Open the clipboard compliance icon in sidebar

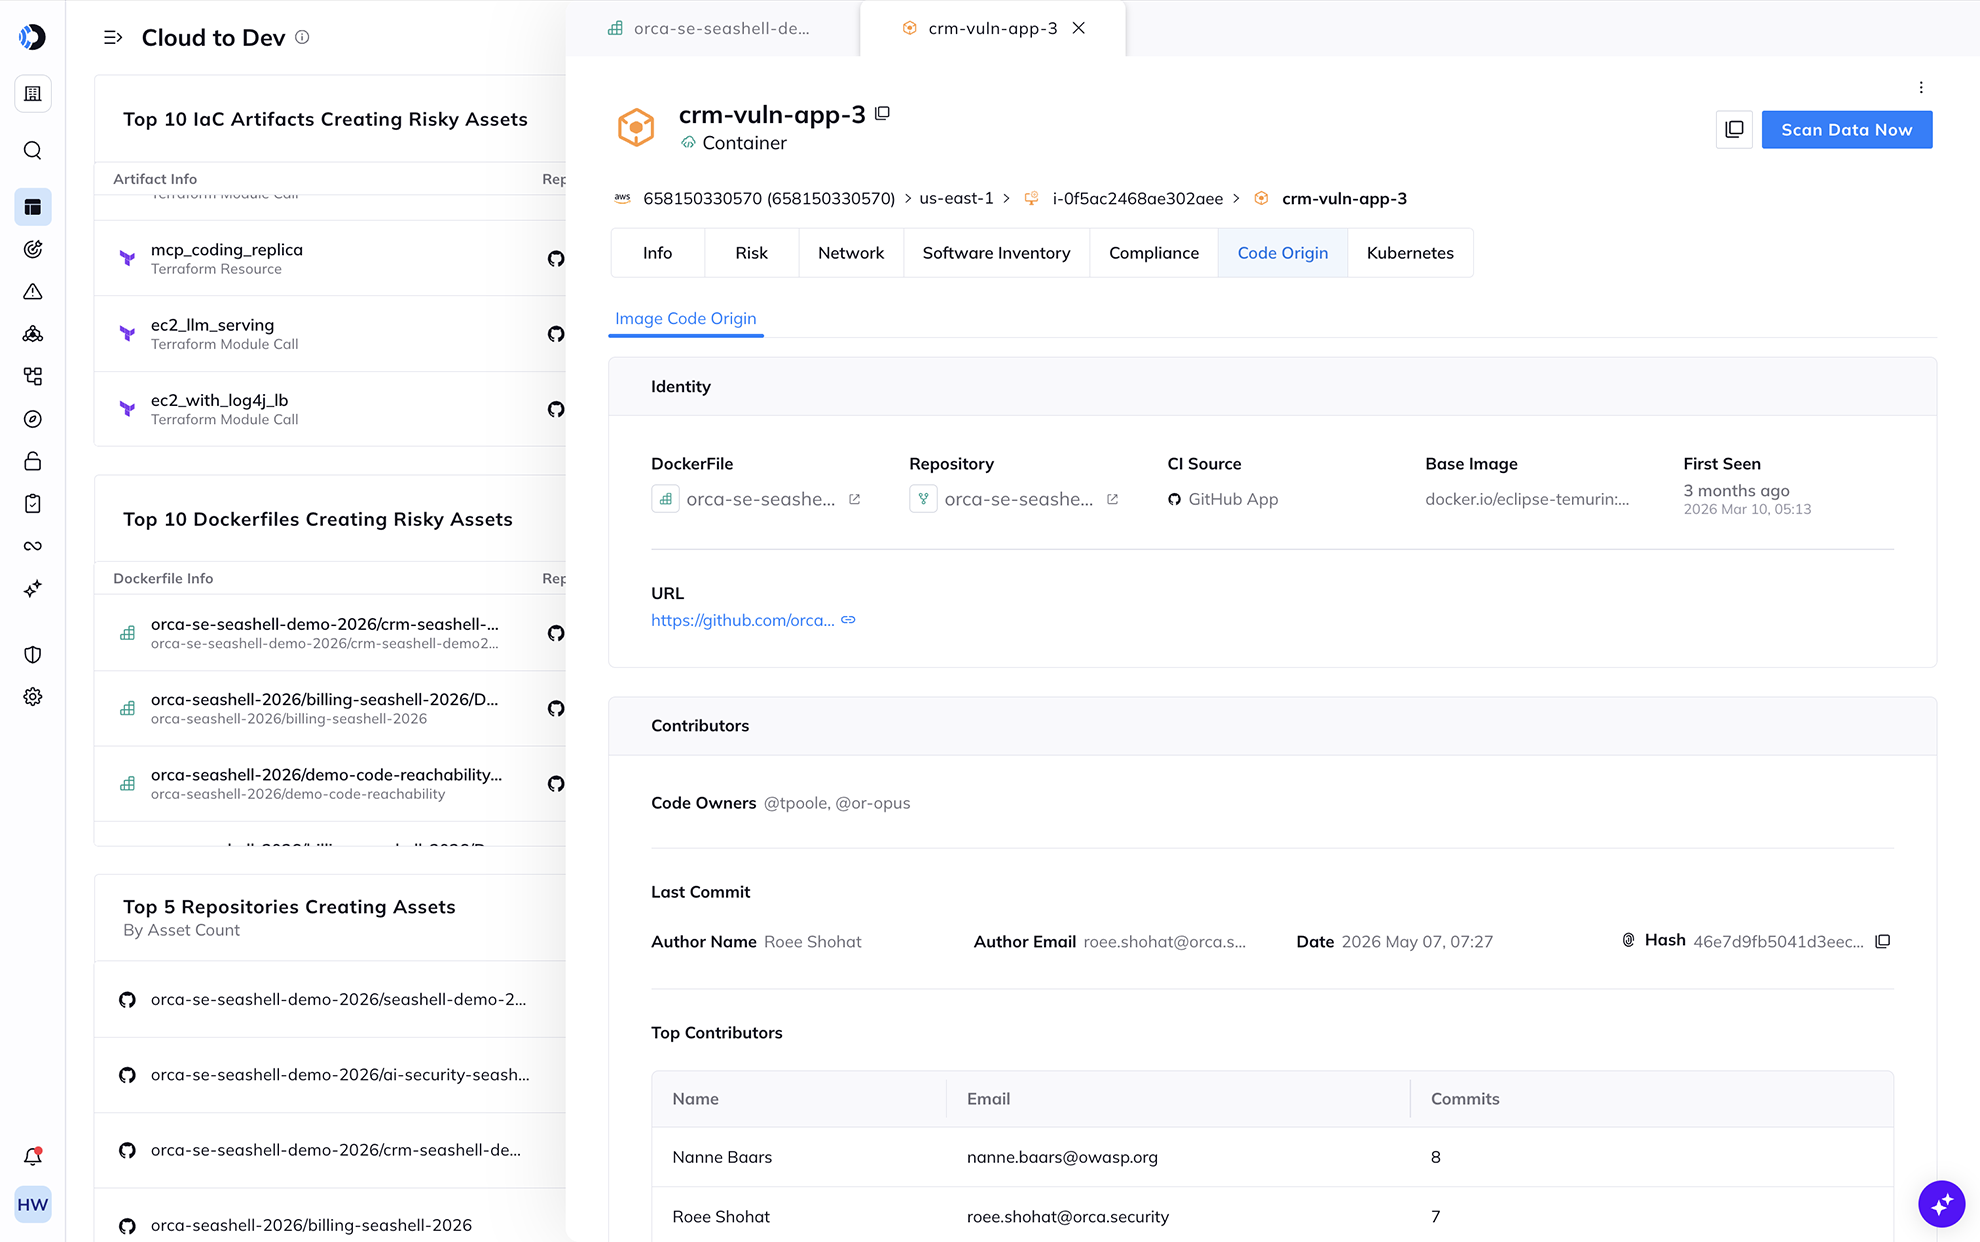pos(33,504)
